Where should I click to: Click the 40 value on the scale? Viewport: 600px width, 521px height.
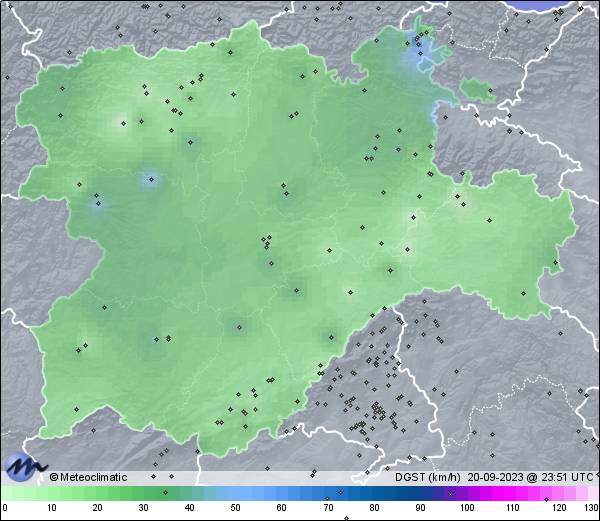coord(189,508)
